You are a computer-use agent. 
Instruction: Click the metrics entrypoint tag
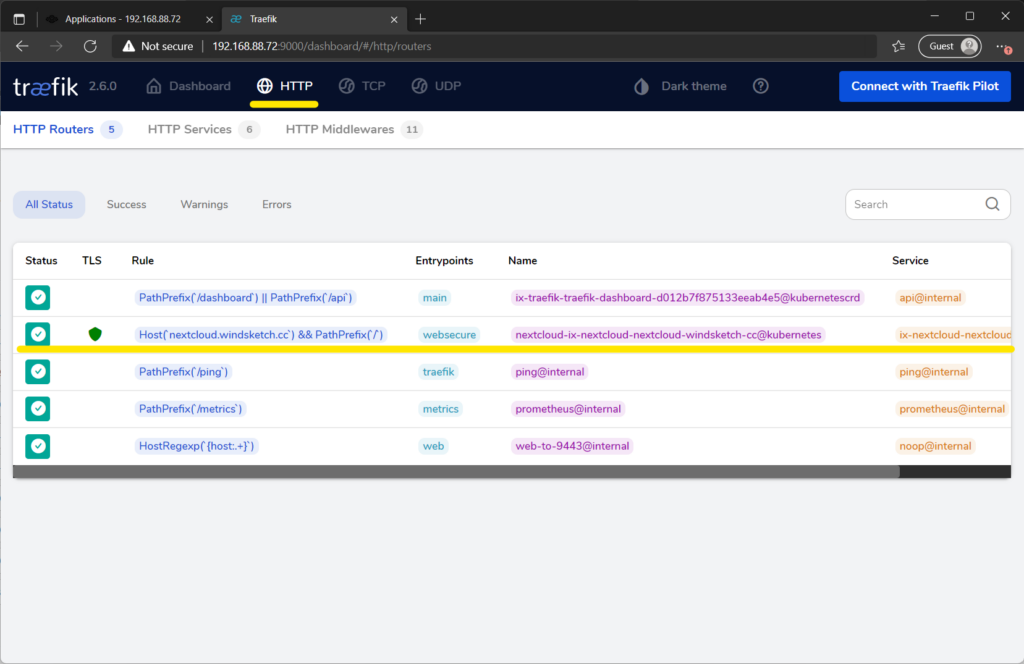coord(440,409)
